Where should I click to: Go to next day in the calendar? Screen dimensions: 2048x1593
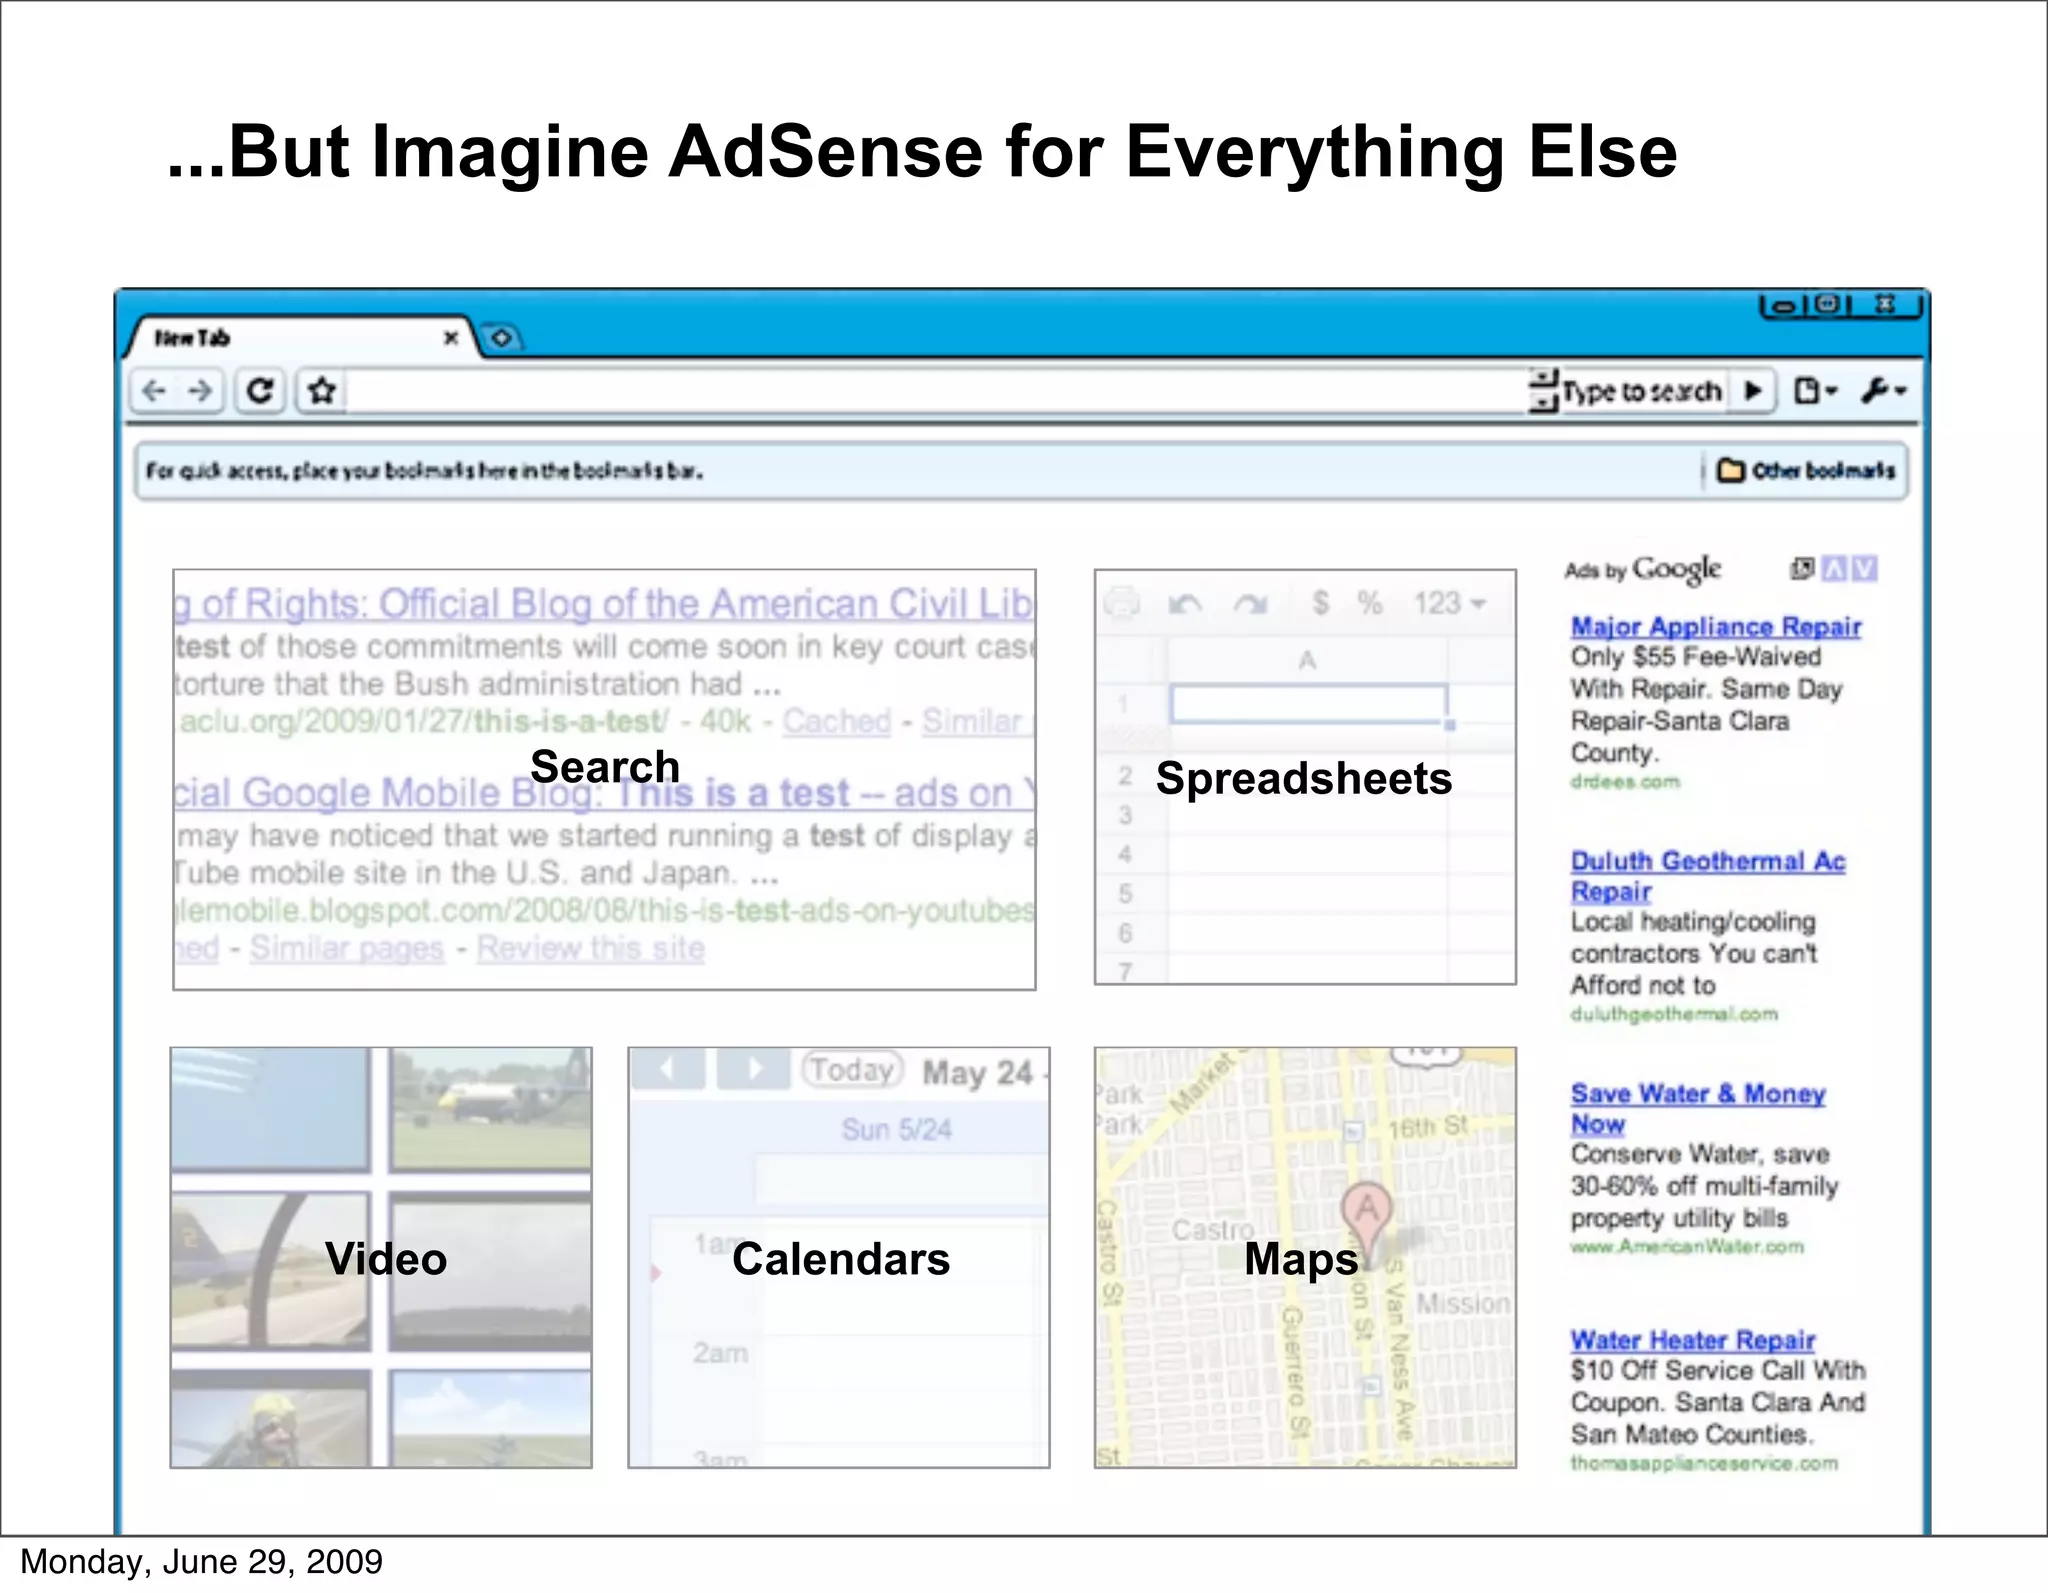coord(754,1069)
